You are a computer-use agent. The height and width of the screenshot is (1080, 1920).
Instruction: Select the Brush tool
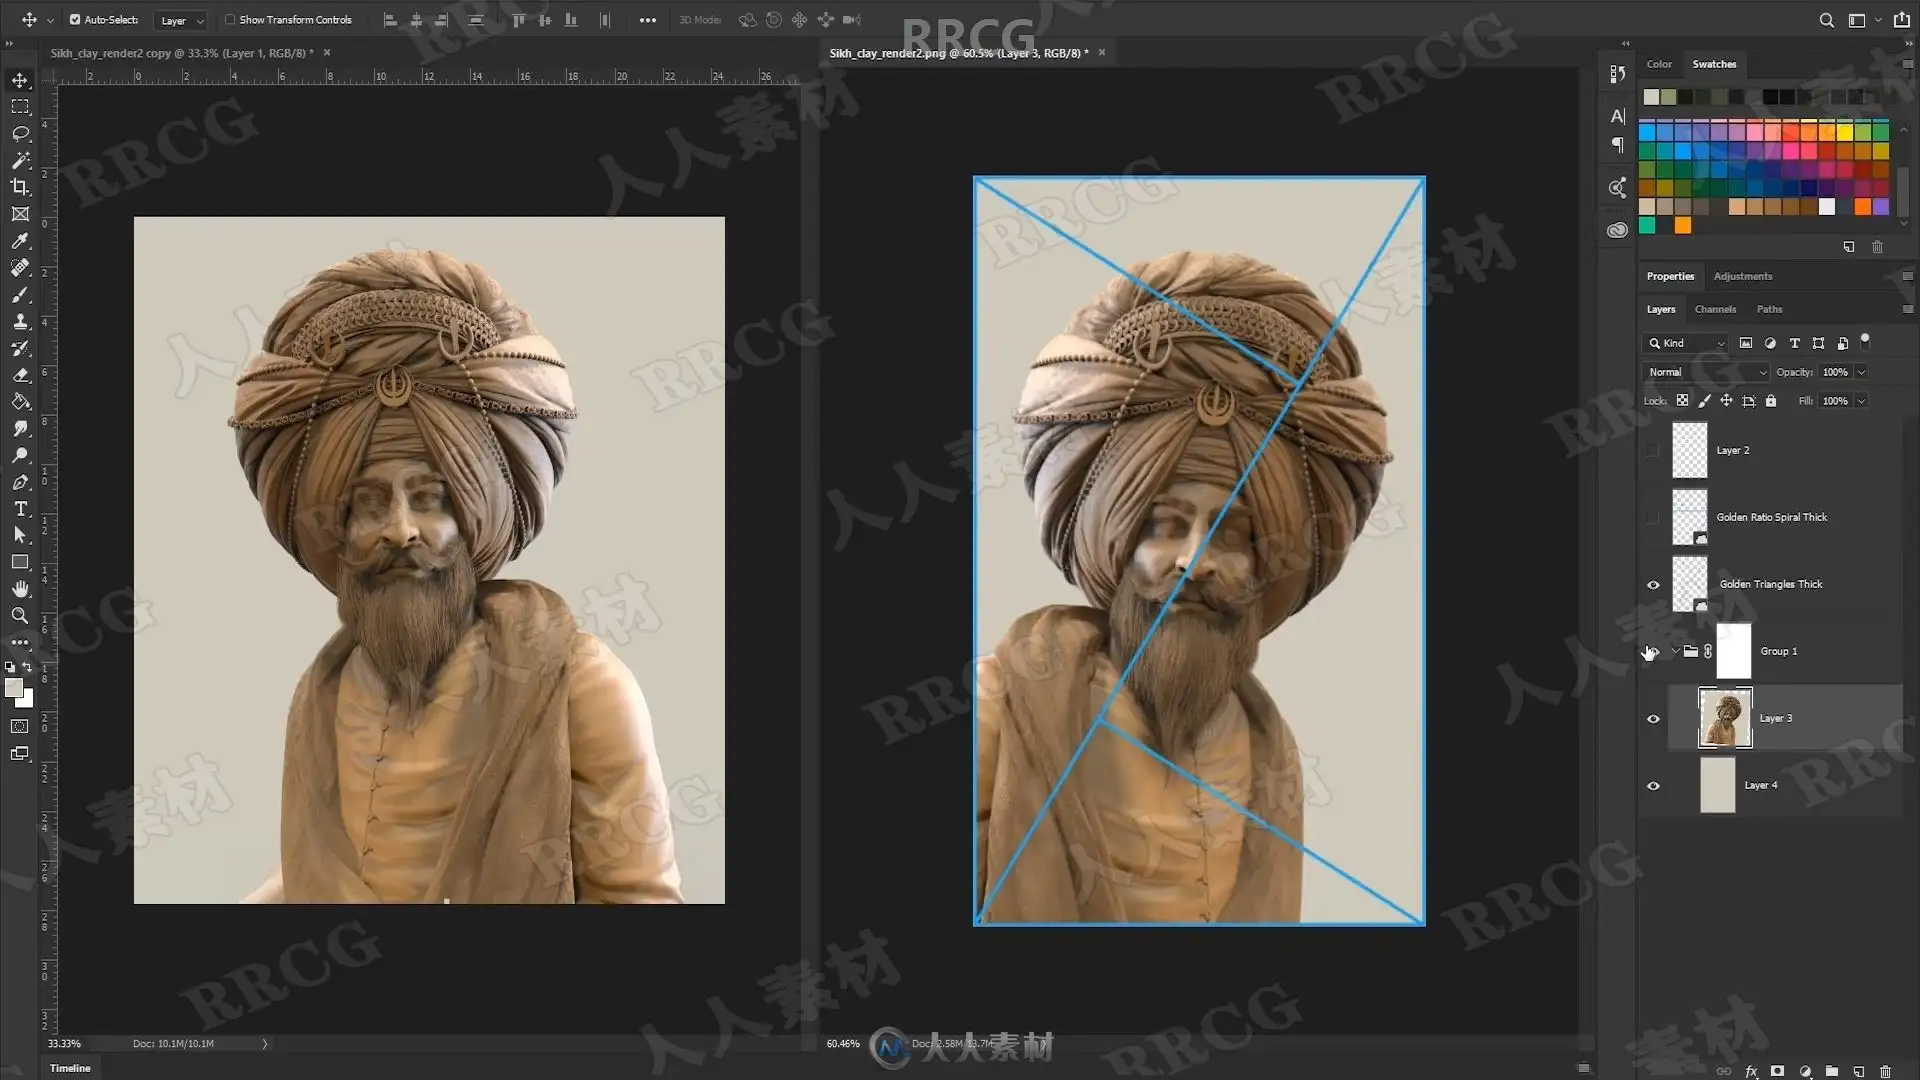(20, 295)
